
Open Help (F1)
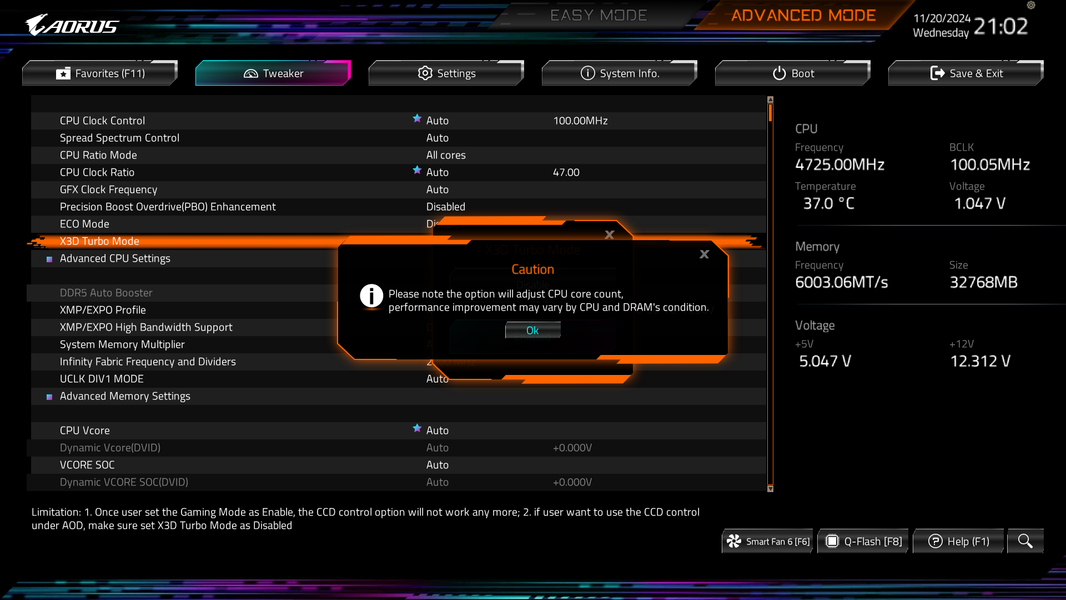click(x=959, y=542)
